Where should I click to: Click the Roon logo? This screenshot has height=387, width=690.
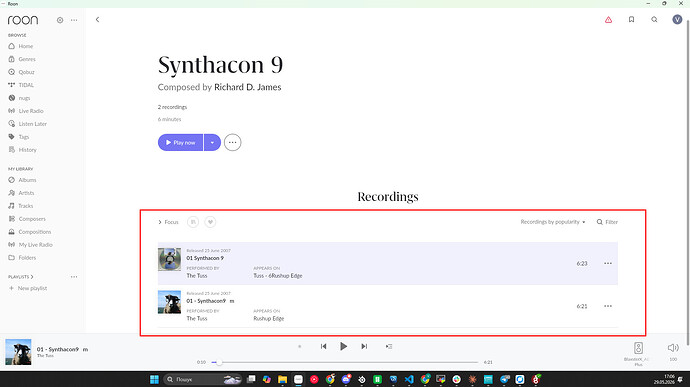[23, 20]
